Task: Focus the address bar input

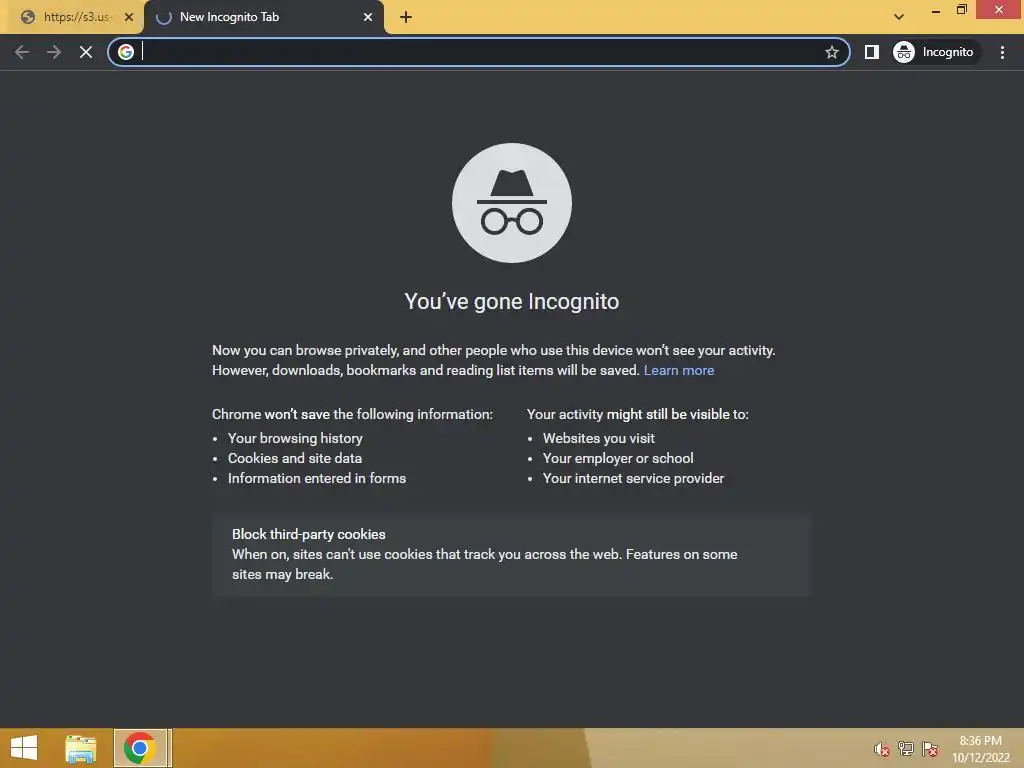Action: [x=480, y=52]
